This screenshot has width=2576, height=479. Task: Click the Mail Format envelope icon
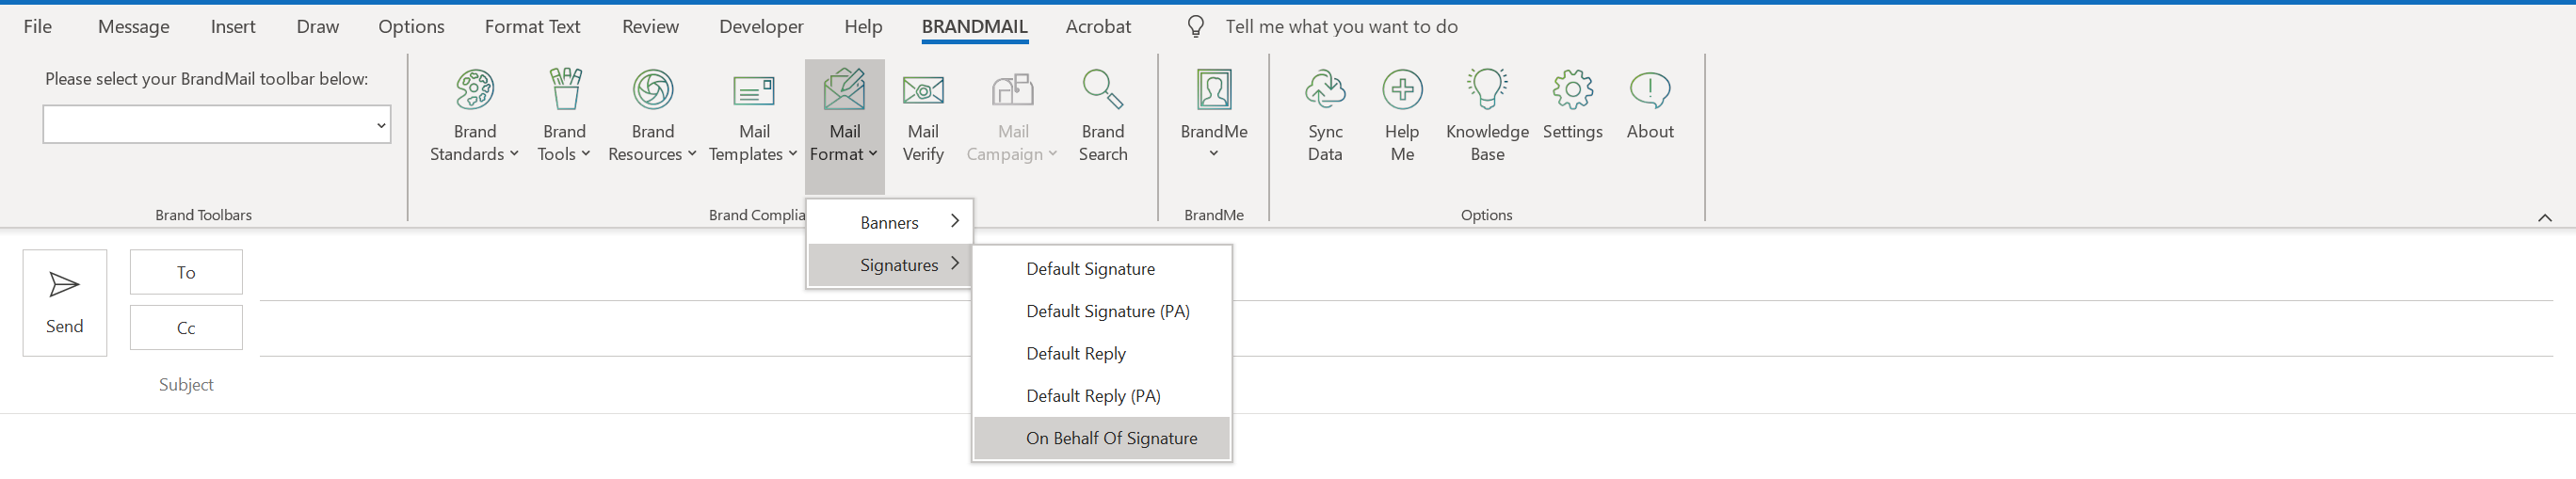click(x=844, y=89)
